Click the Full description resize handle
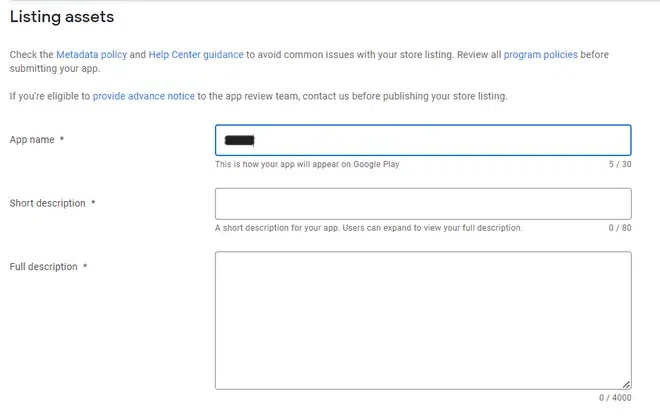The height and width of the screenshot is (420, 660). 626,384
